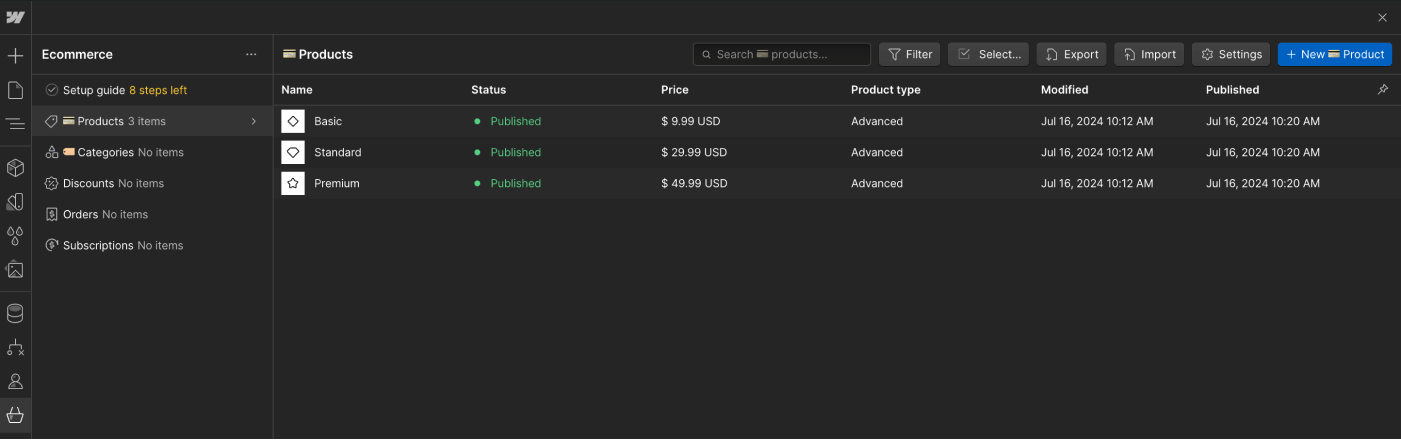Sort by Published column header
Viewport: 1401px width, 440px height.
coord(1233,90)
